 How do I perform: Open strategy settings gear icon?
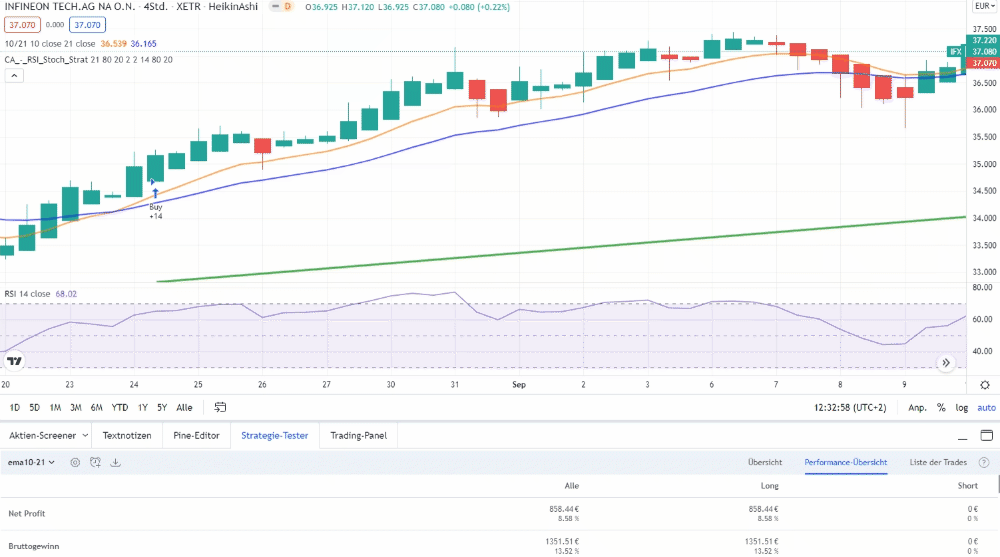(75, 463)
